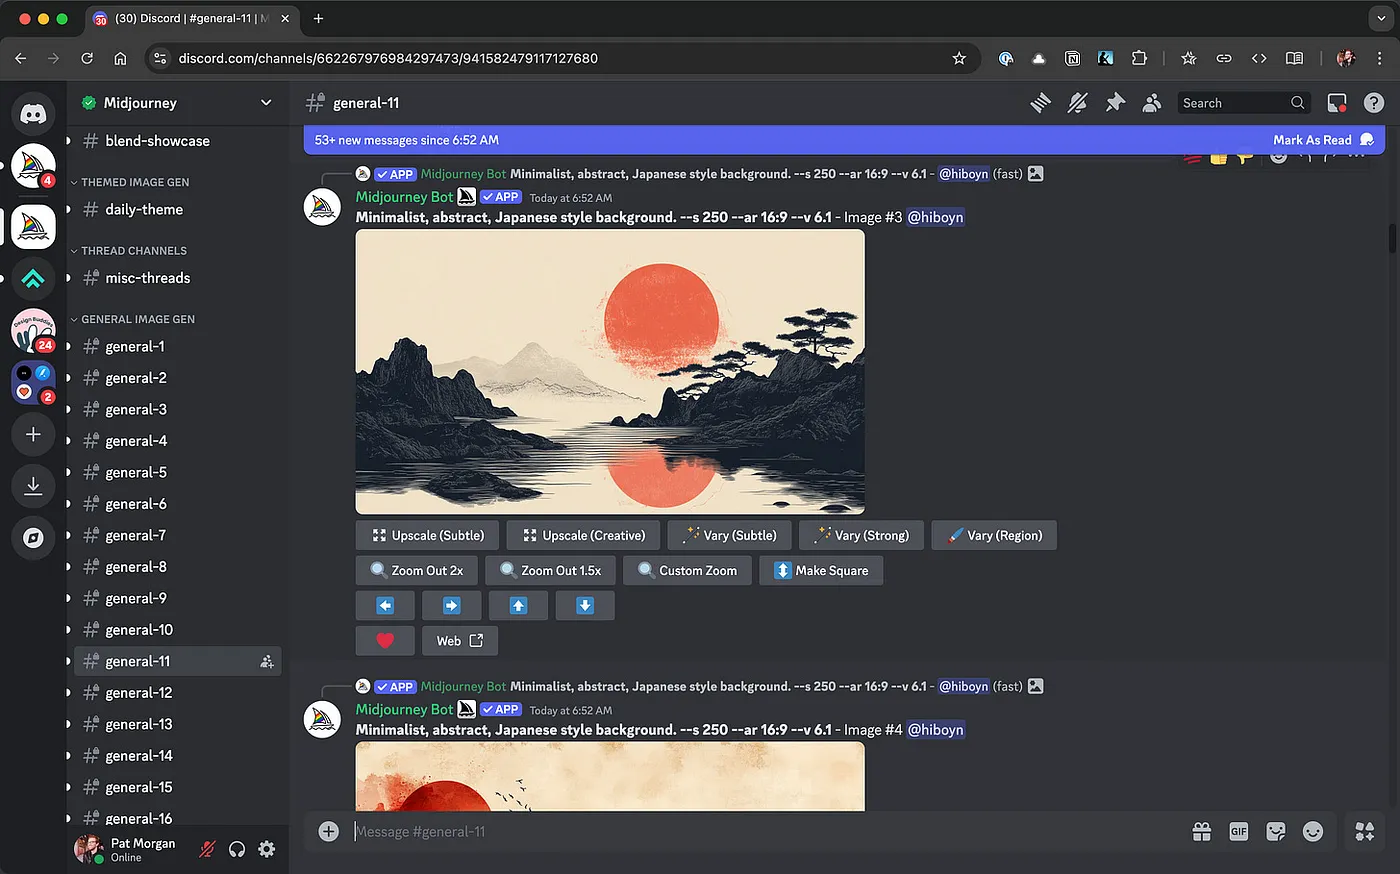Click the Message #general-11 text field

coord(760,832)
